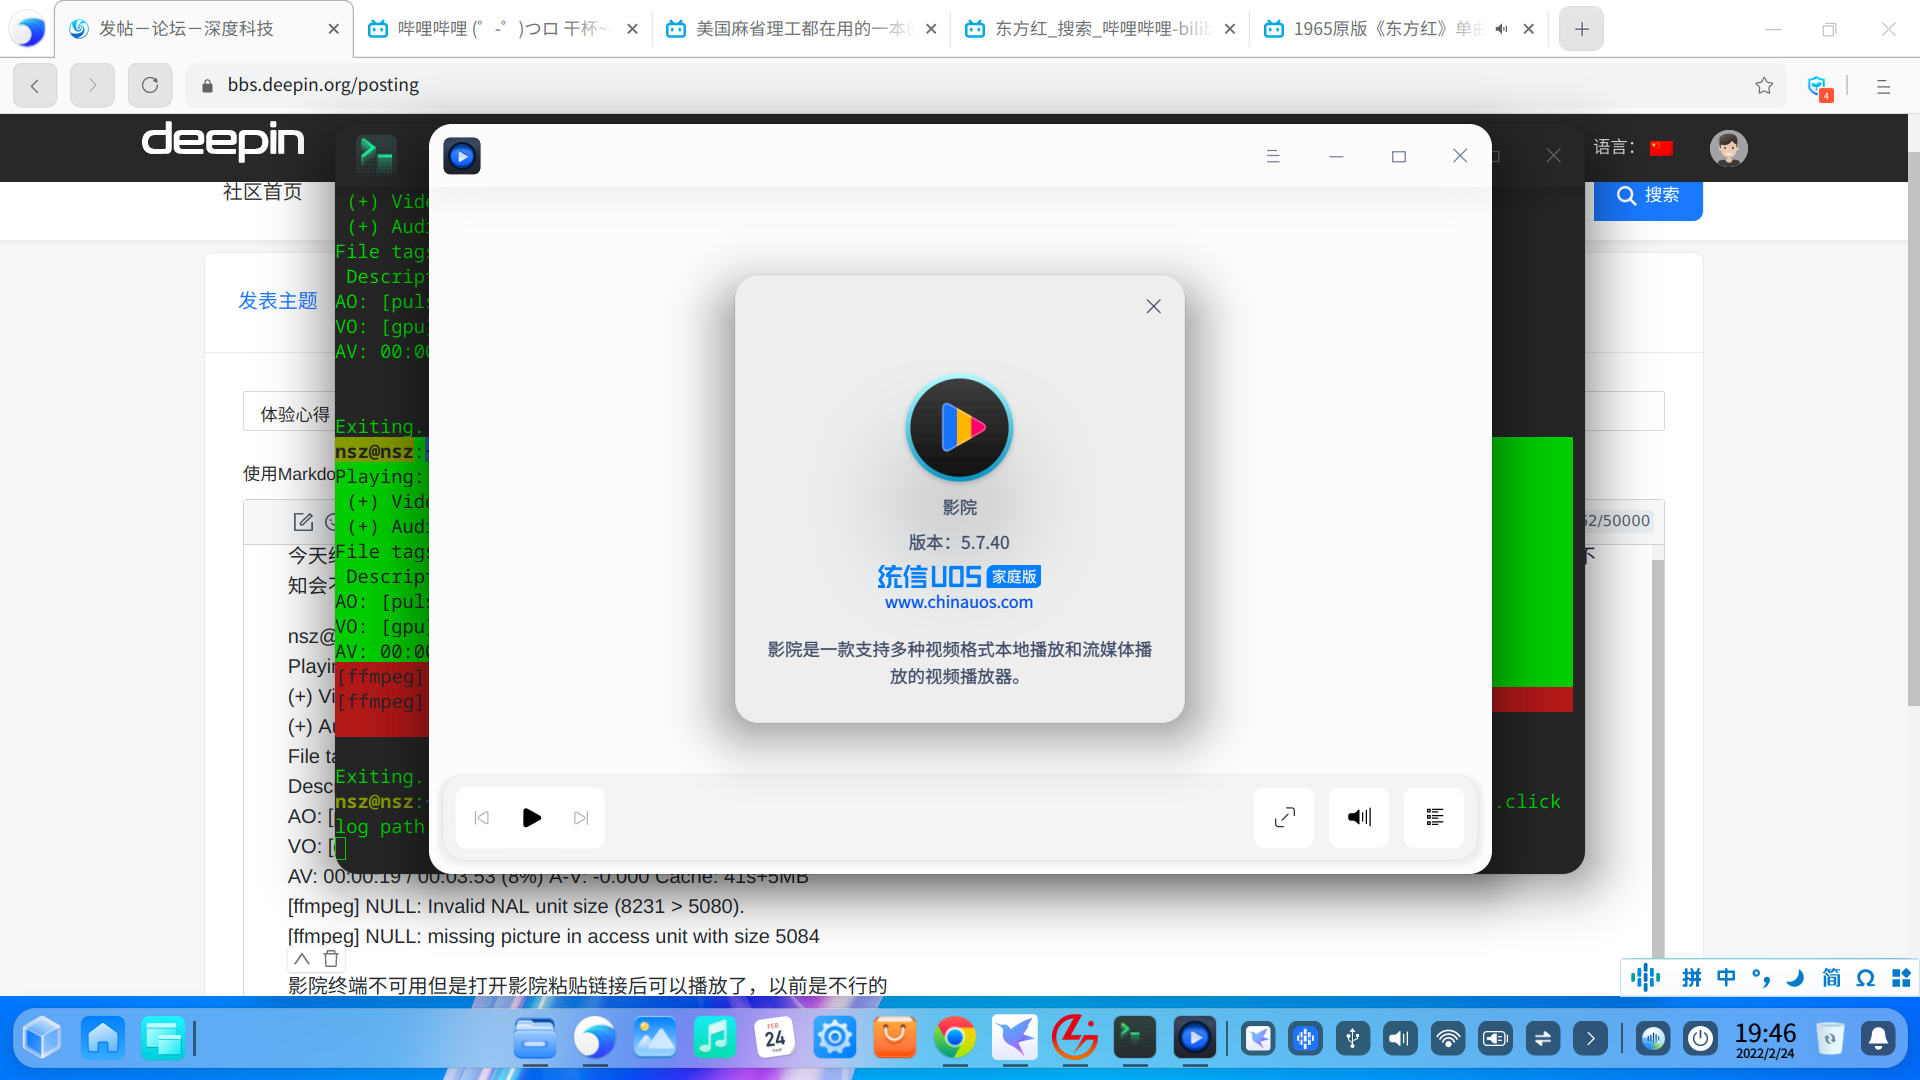Switch to bilibili 东方红 search tab
The height and width of the screenshot is (1080, 1920).
1098,29
